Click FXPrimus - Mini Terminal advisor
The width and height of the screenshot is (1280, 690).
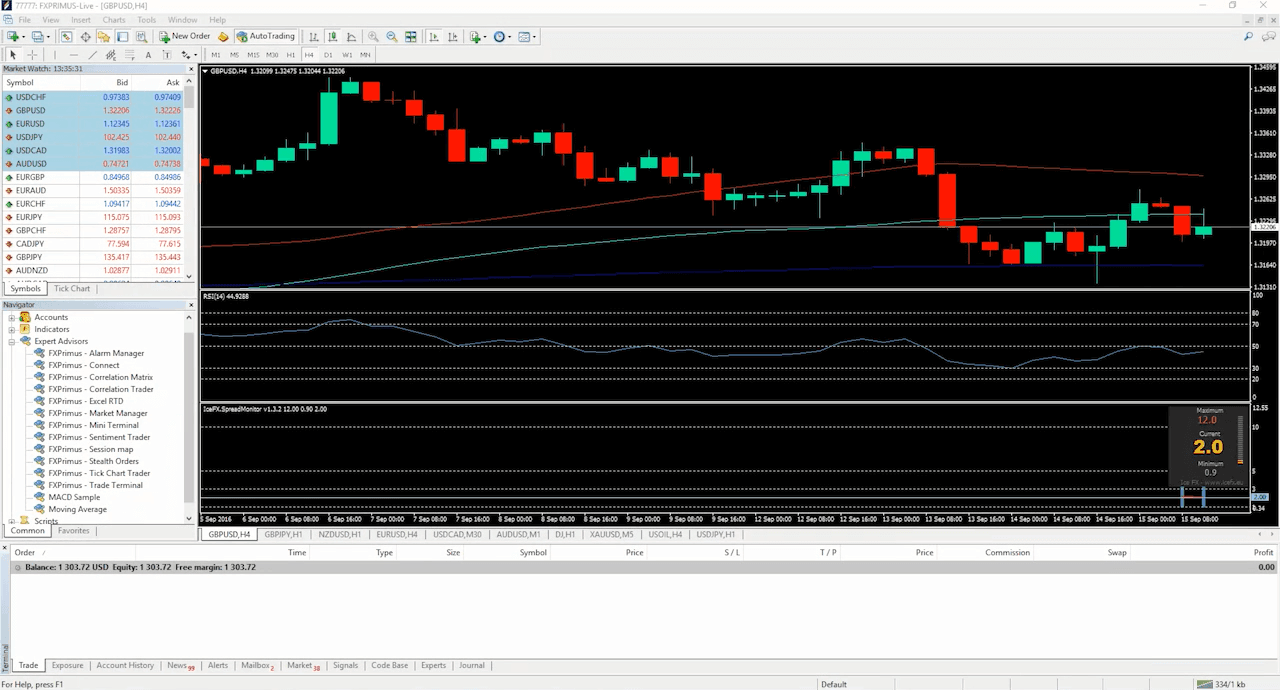click(93, 425)
